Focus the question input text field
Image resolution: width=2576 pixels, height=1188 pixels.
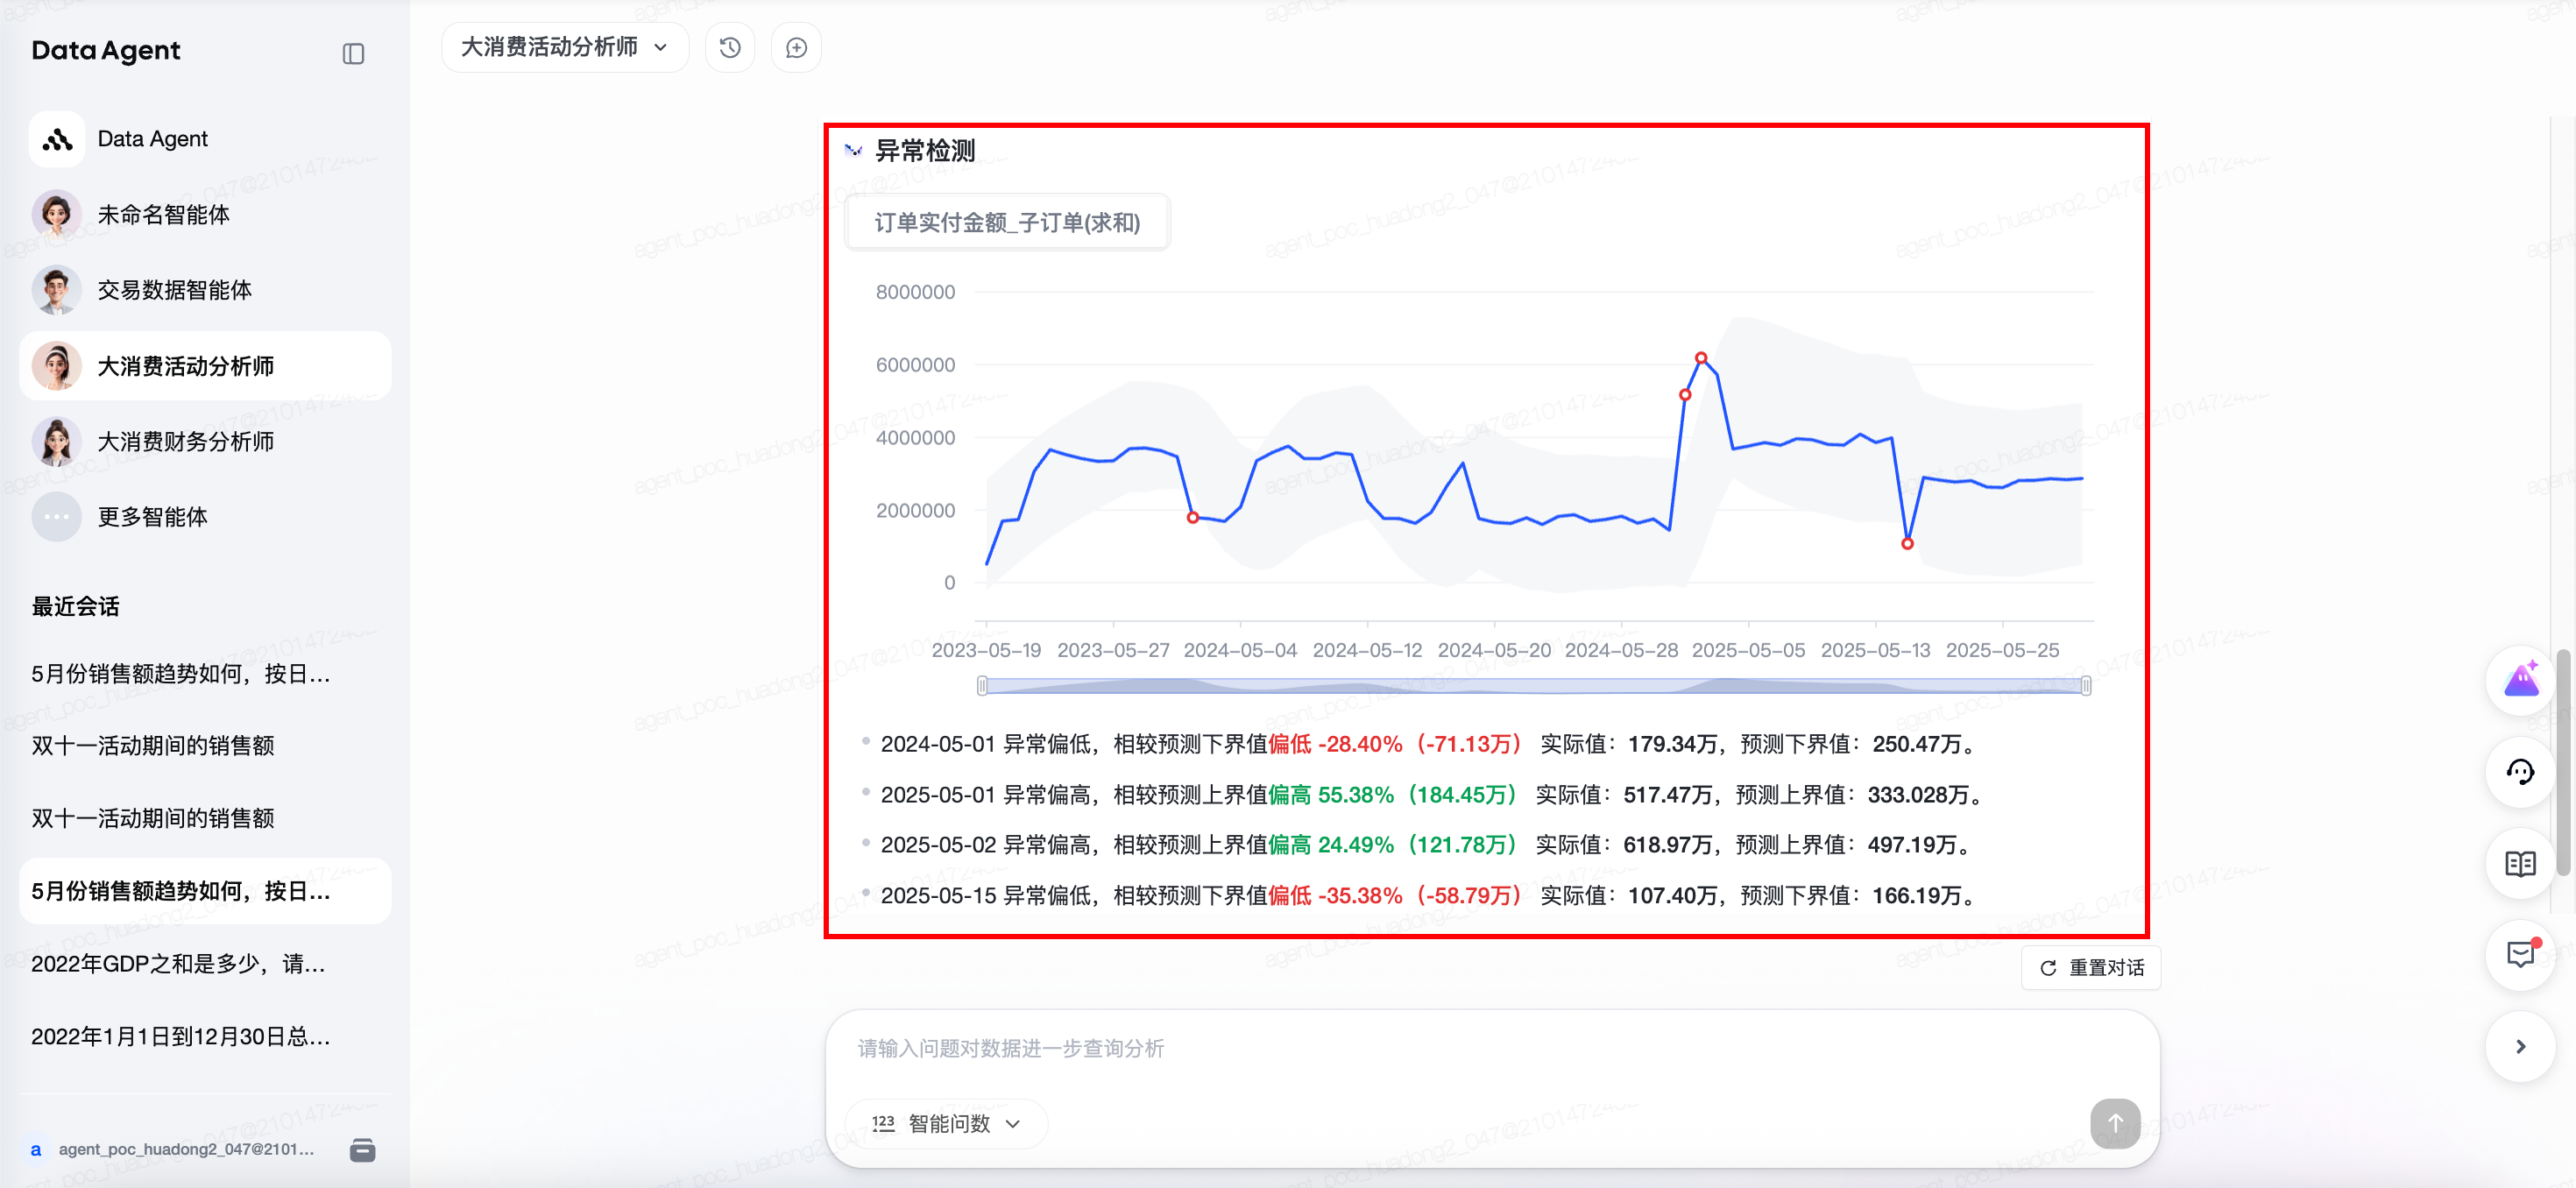(x=1490, y=1048)
